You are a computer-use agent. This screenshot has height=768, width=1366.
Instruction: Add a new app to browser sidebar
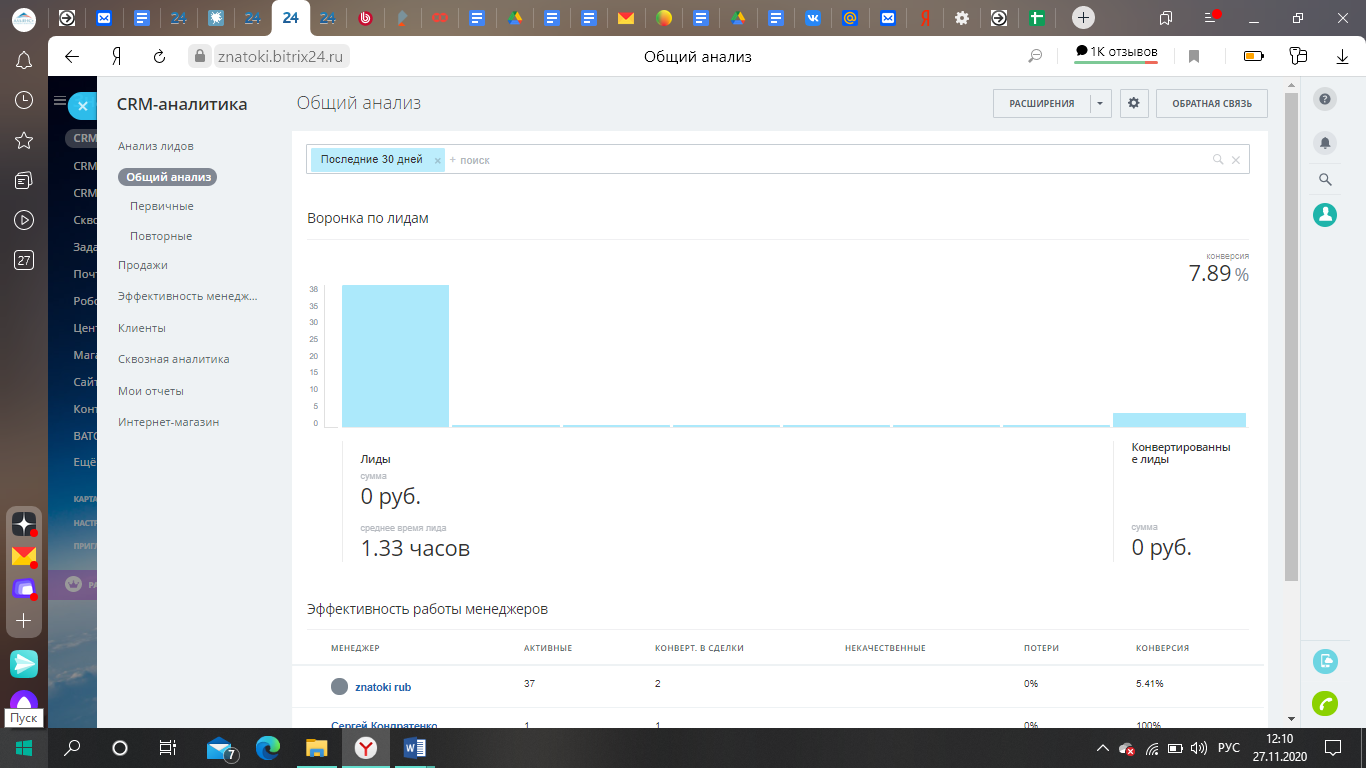pos(24,621)
